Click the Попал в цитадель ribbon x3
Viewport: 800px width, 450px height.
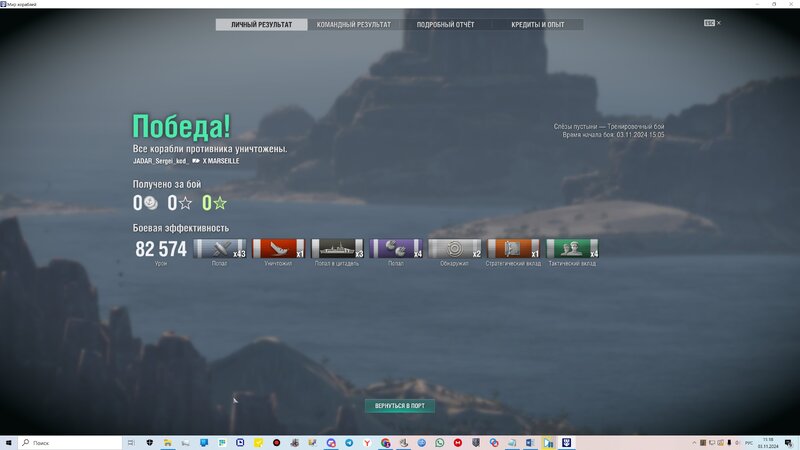(337, 248)
